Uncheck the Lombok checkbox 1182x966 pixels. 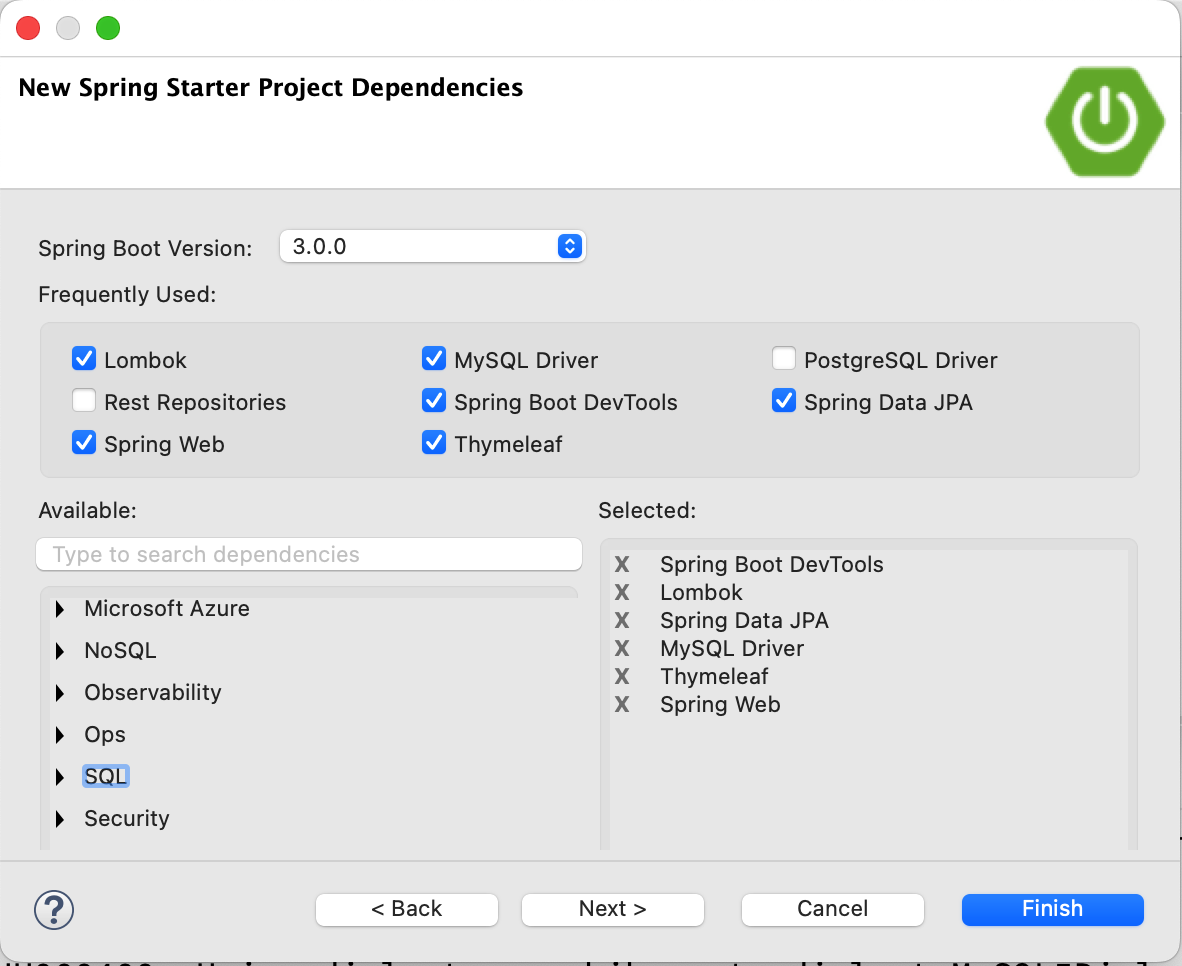(84, 359)
